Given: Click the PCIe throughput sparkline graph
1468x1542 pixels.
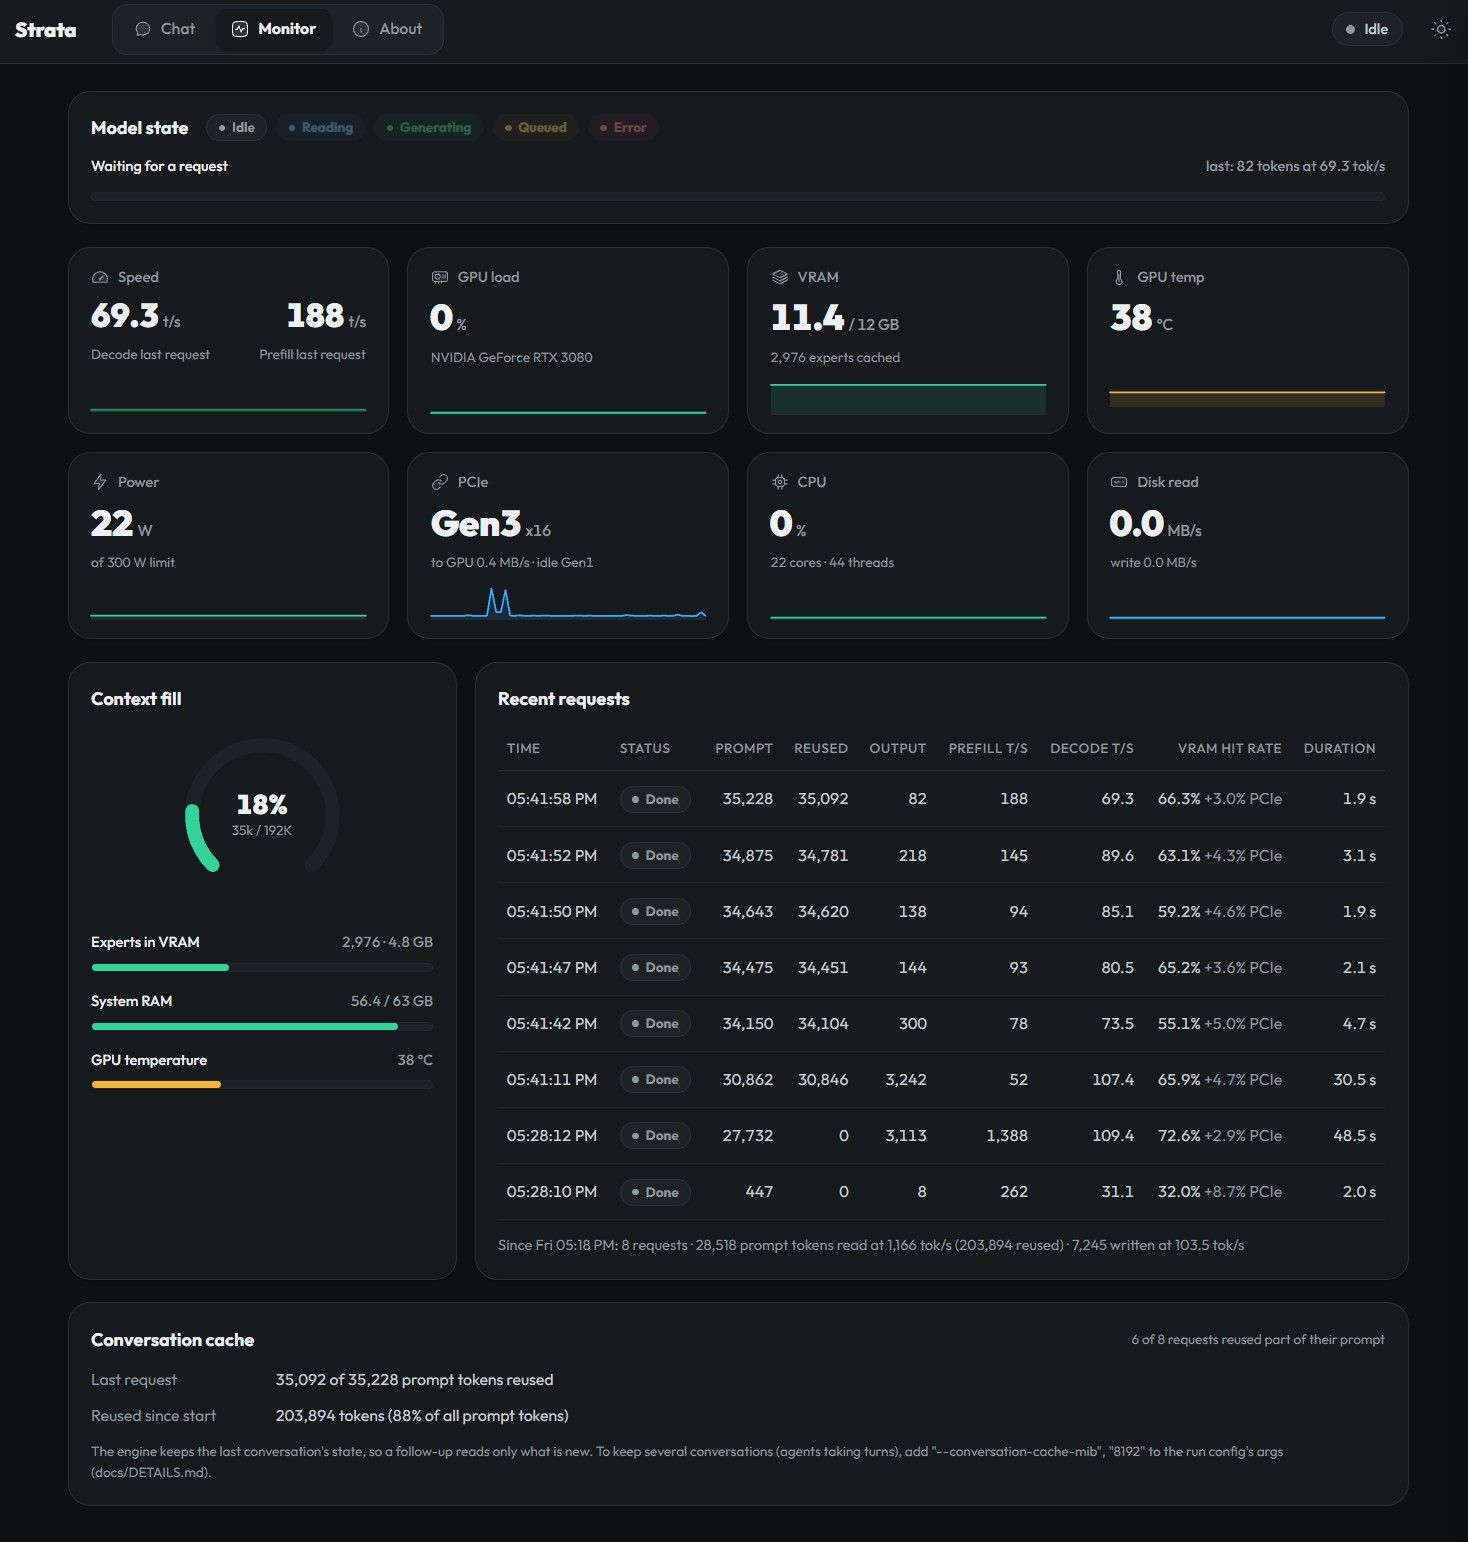Looking at the screenshot, I should click(x=568, y=603).
